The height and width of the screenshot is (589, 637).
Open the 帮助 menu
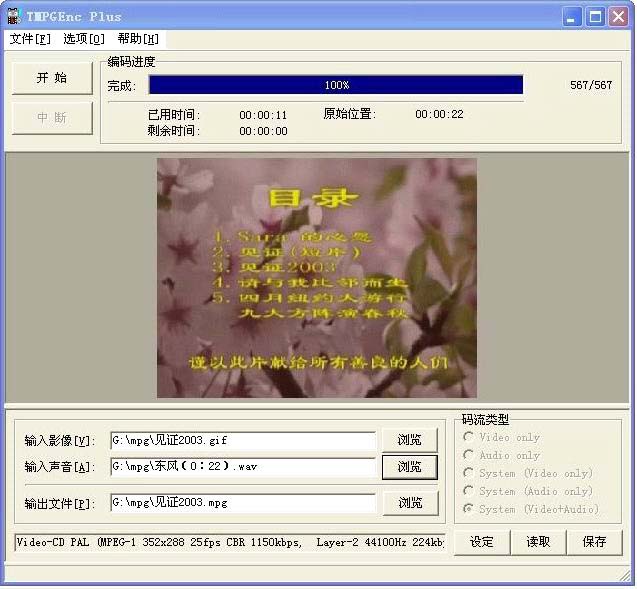(x=138, y=39)
